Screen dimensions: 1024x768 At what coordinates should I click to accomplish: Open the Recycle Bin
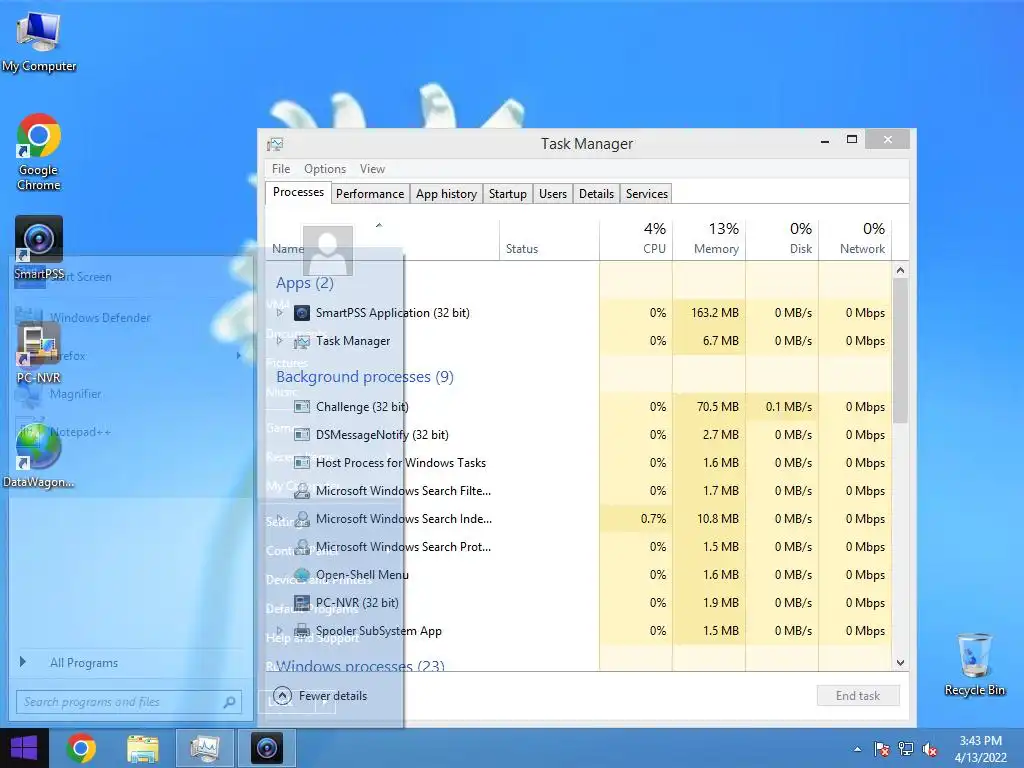coord(974,664)
